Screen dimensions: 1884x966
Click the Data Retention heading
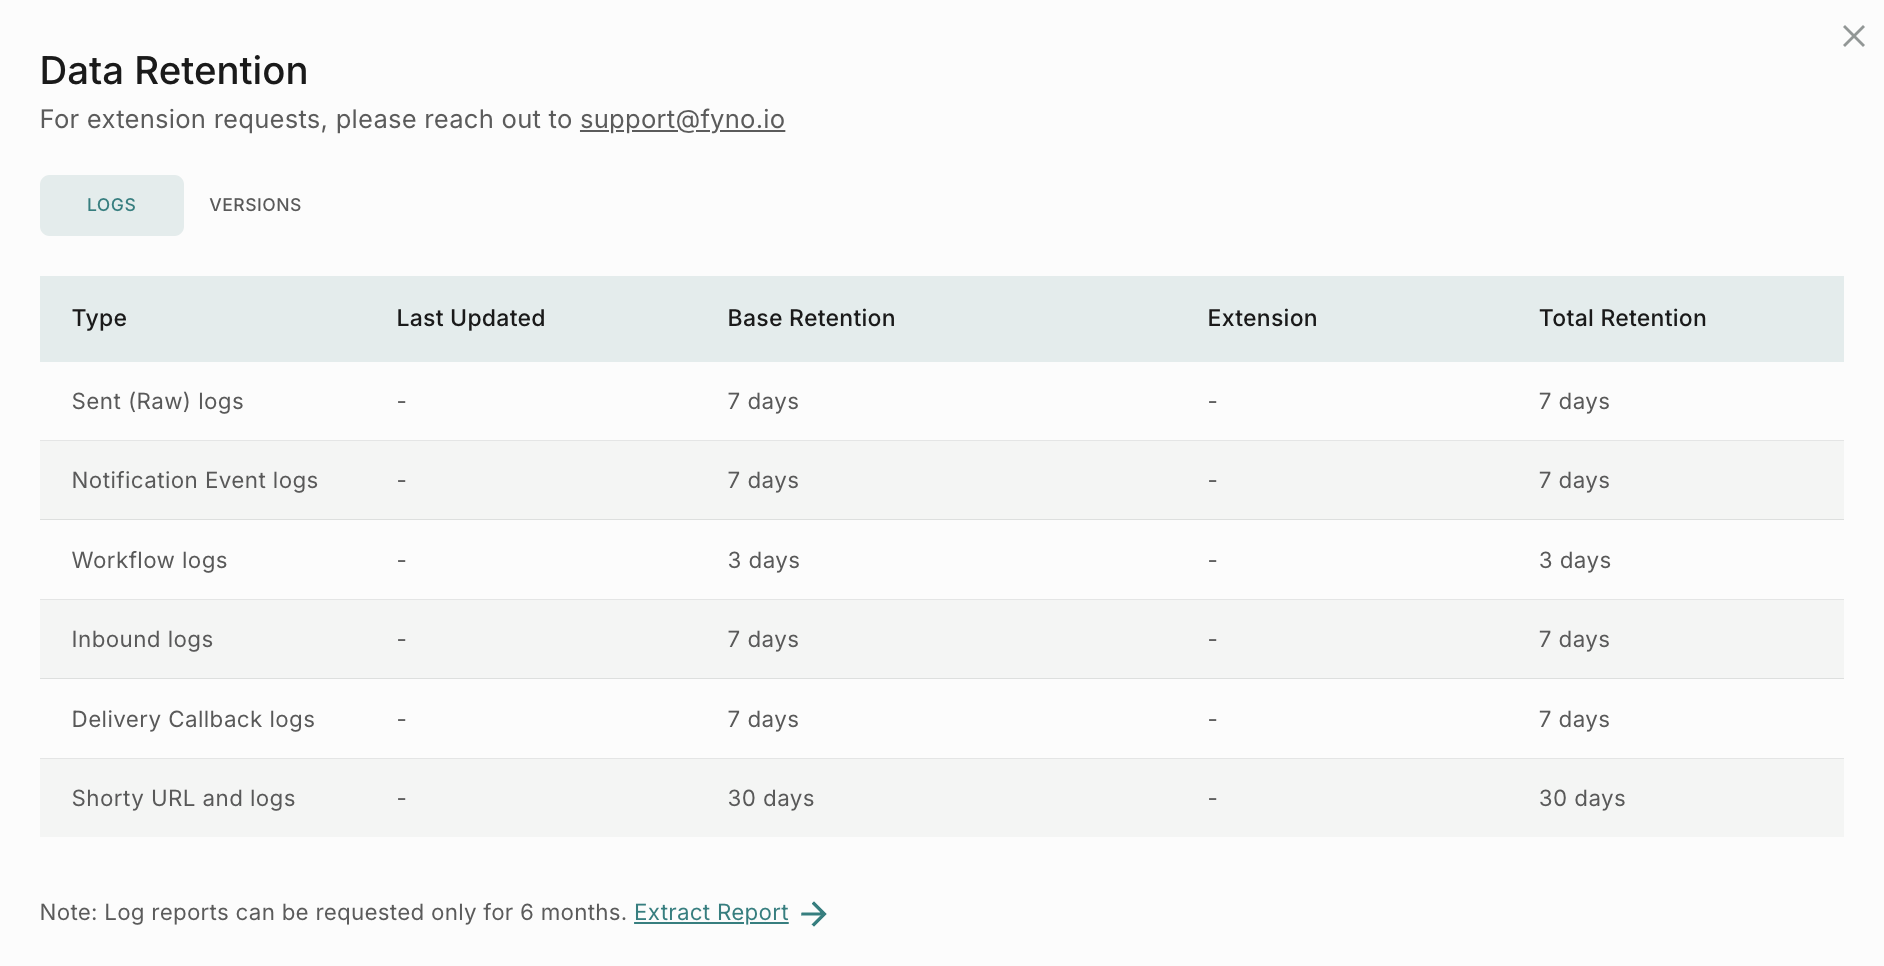point(173,71)
